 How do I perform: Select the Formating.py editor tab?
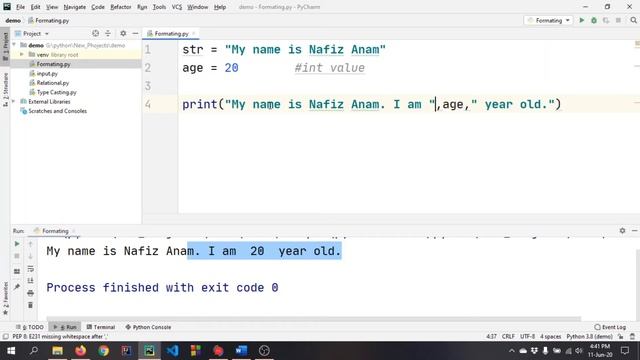tap(171, 33)
